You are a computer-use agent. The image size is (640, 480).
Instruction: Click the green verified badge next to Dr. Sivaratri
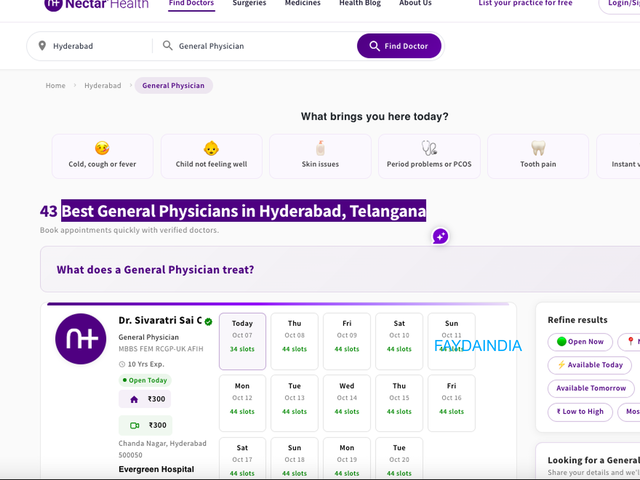coord(208,322)
